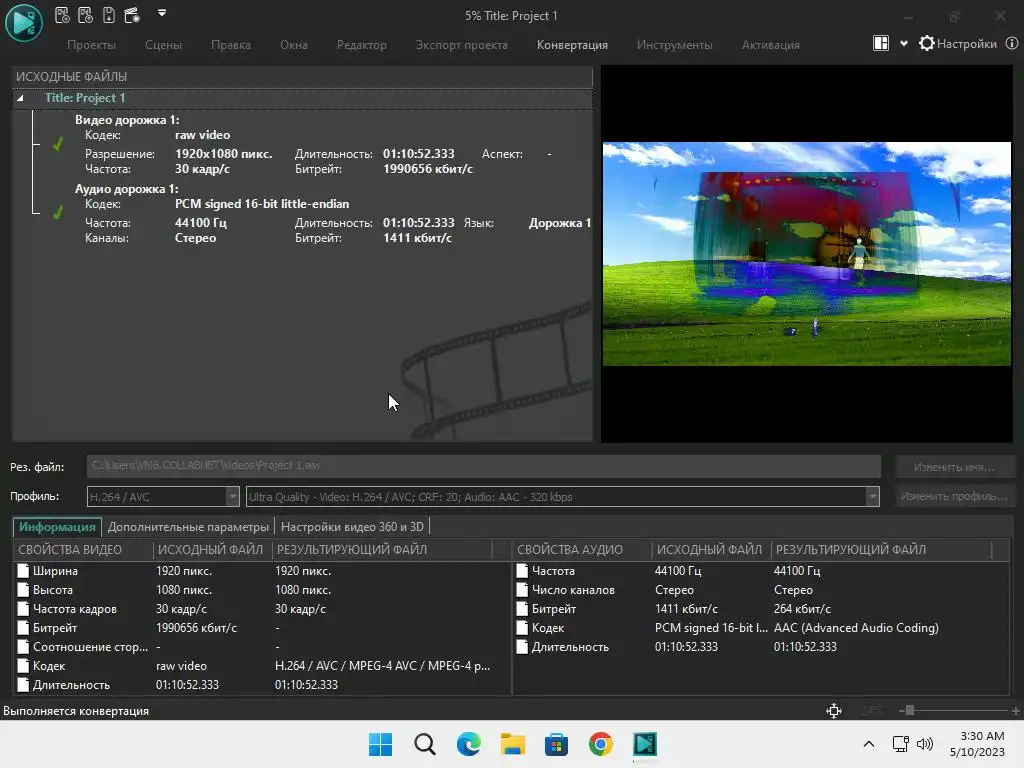
Task: Open the Сцены menu
Action: (163, 45)
